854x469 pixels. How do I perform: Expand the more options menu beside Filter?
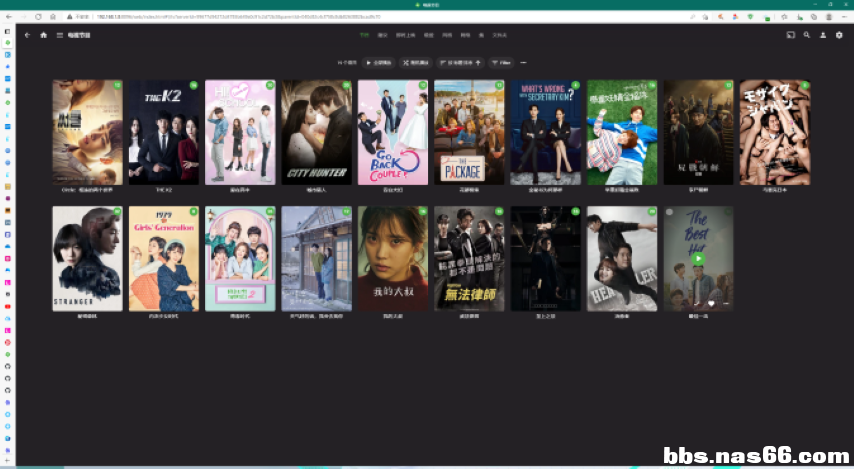pos(523,63)
